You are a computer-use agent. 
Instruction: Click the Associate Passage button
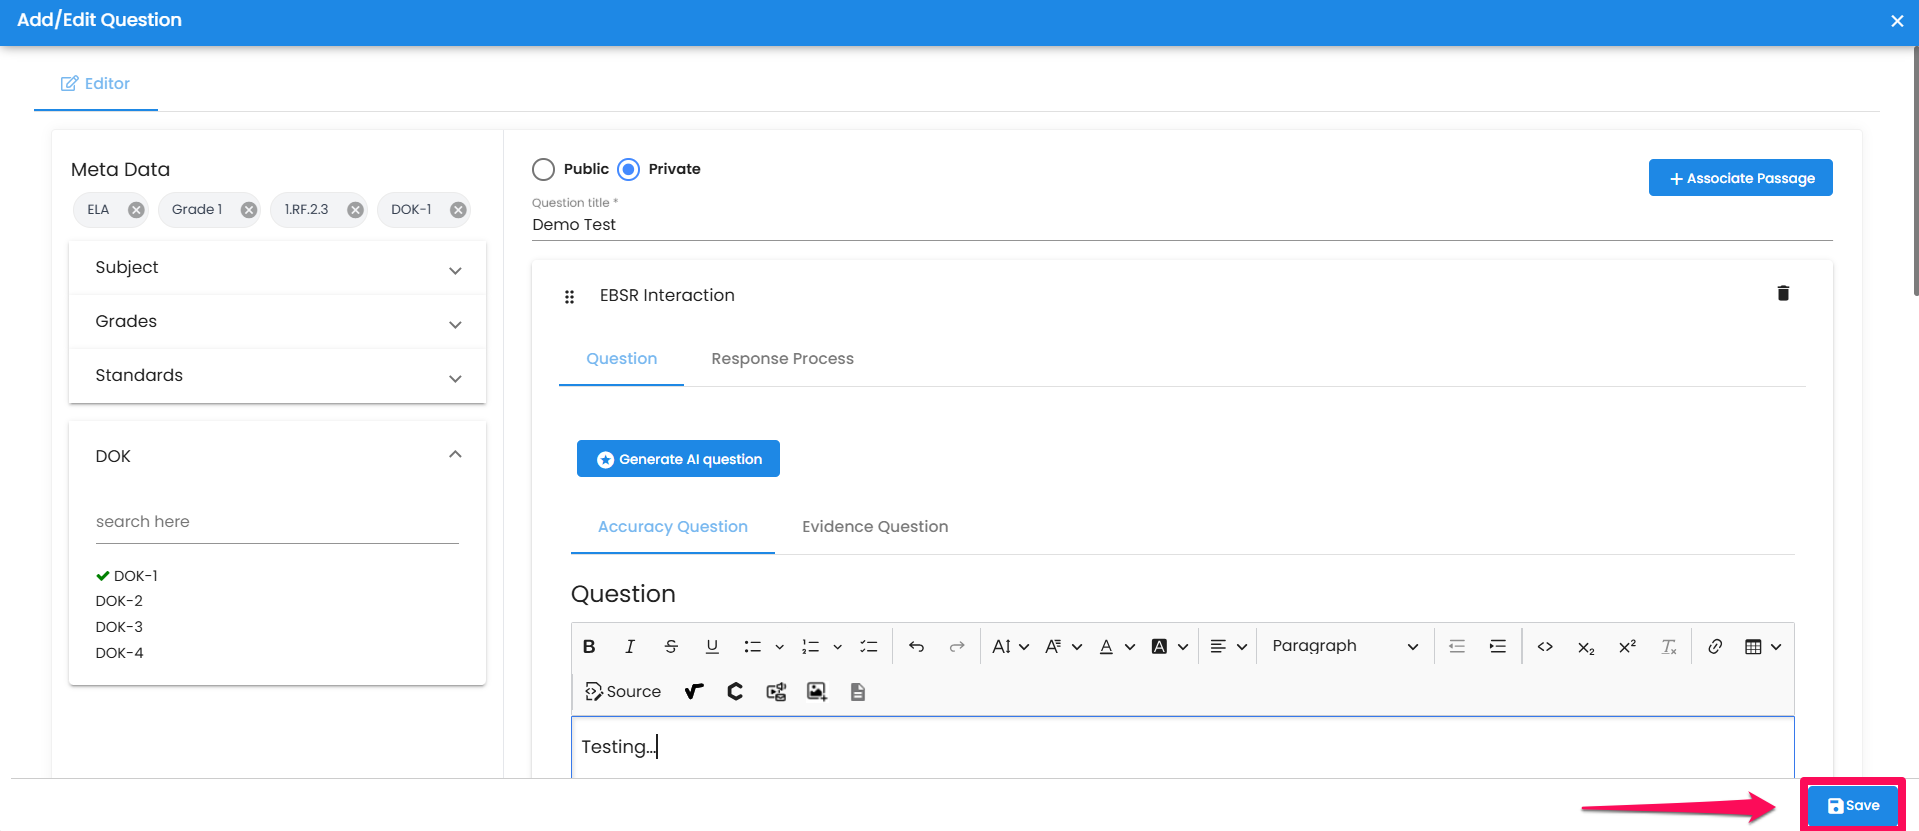[1740, 178]
